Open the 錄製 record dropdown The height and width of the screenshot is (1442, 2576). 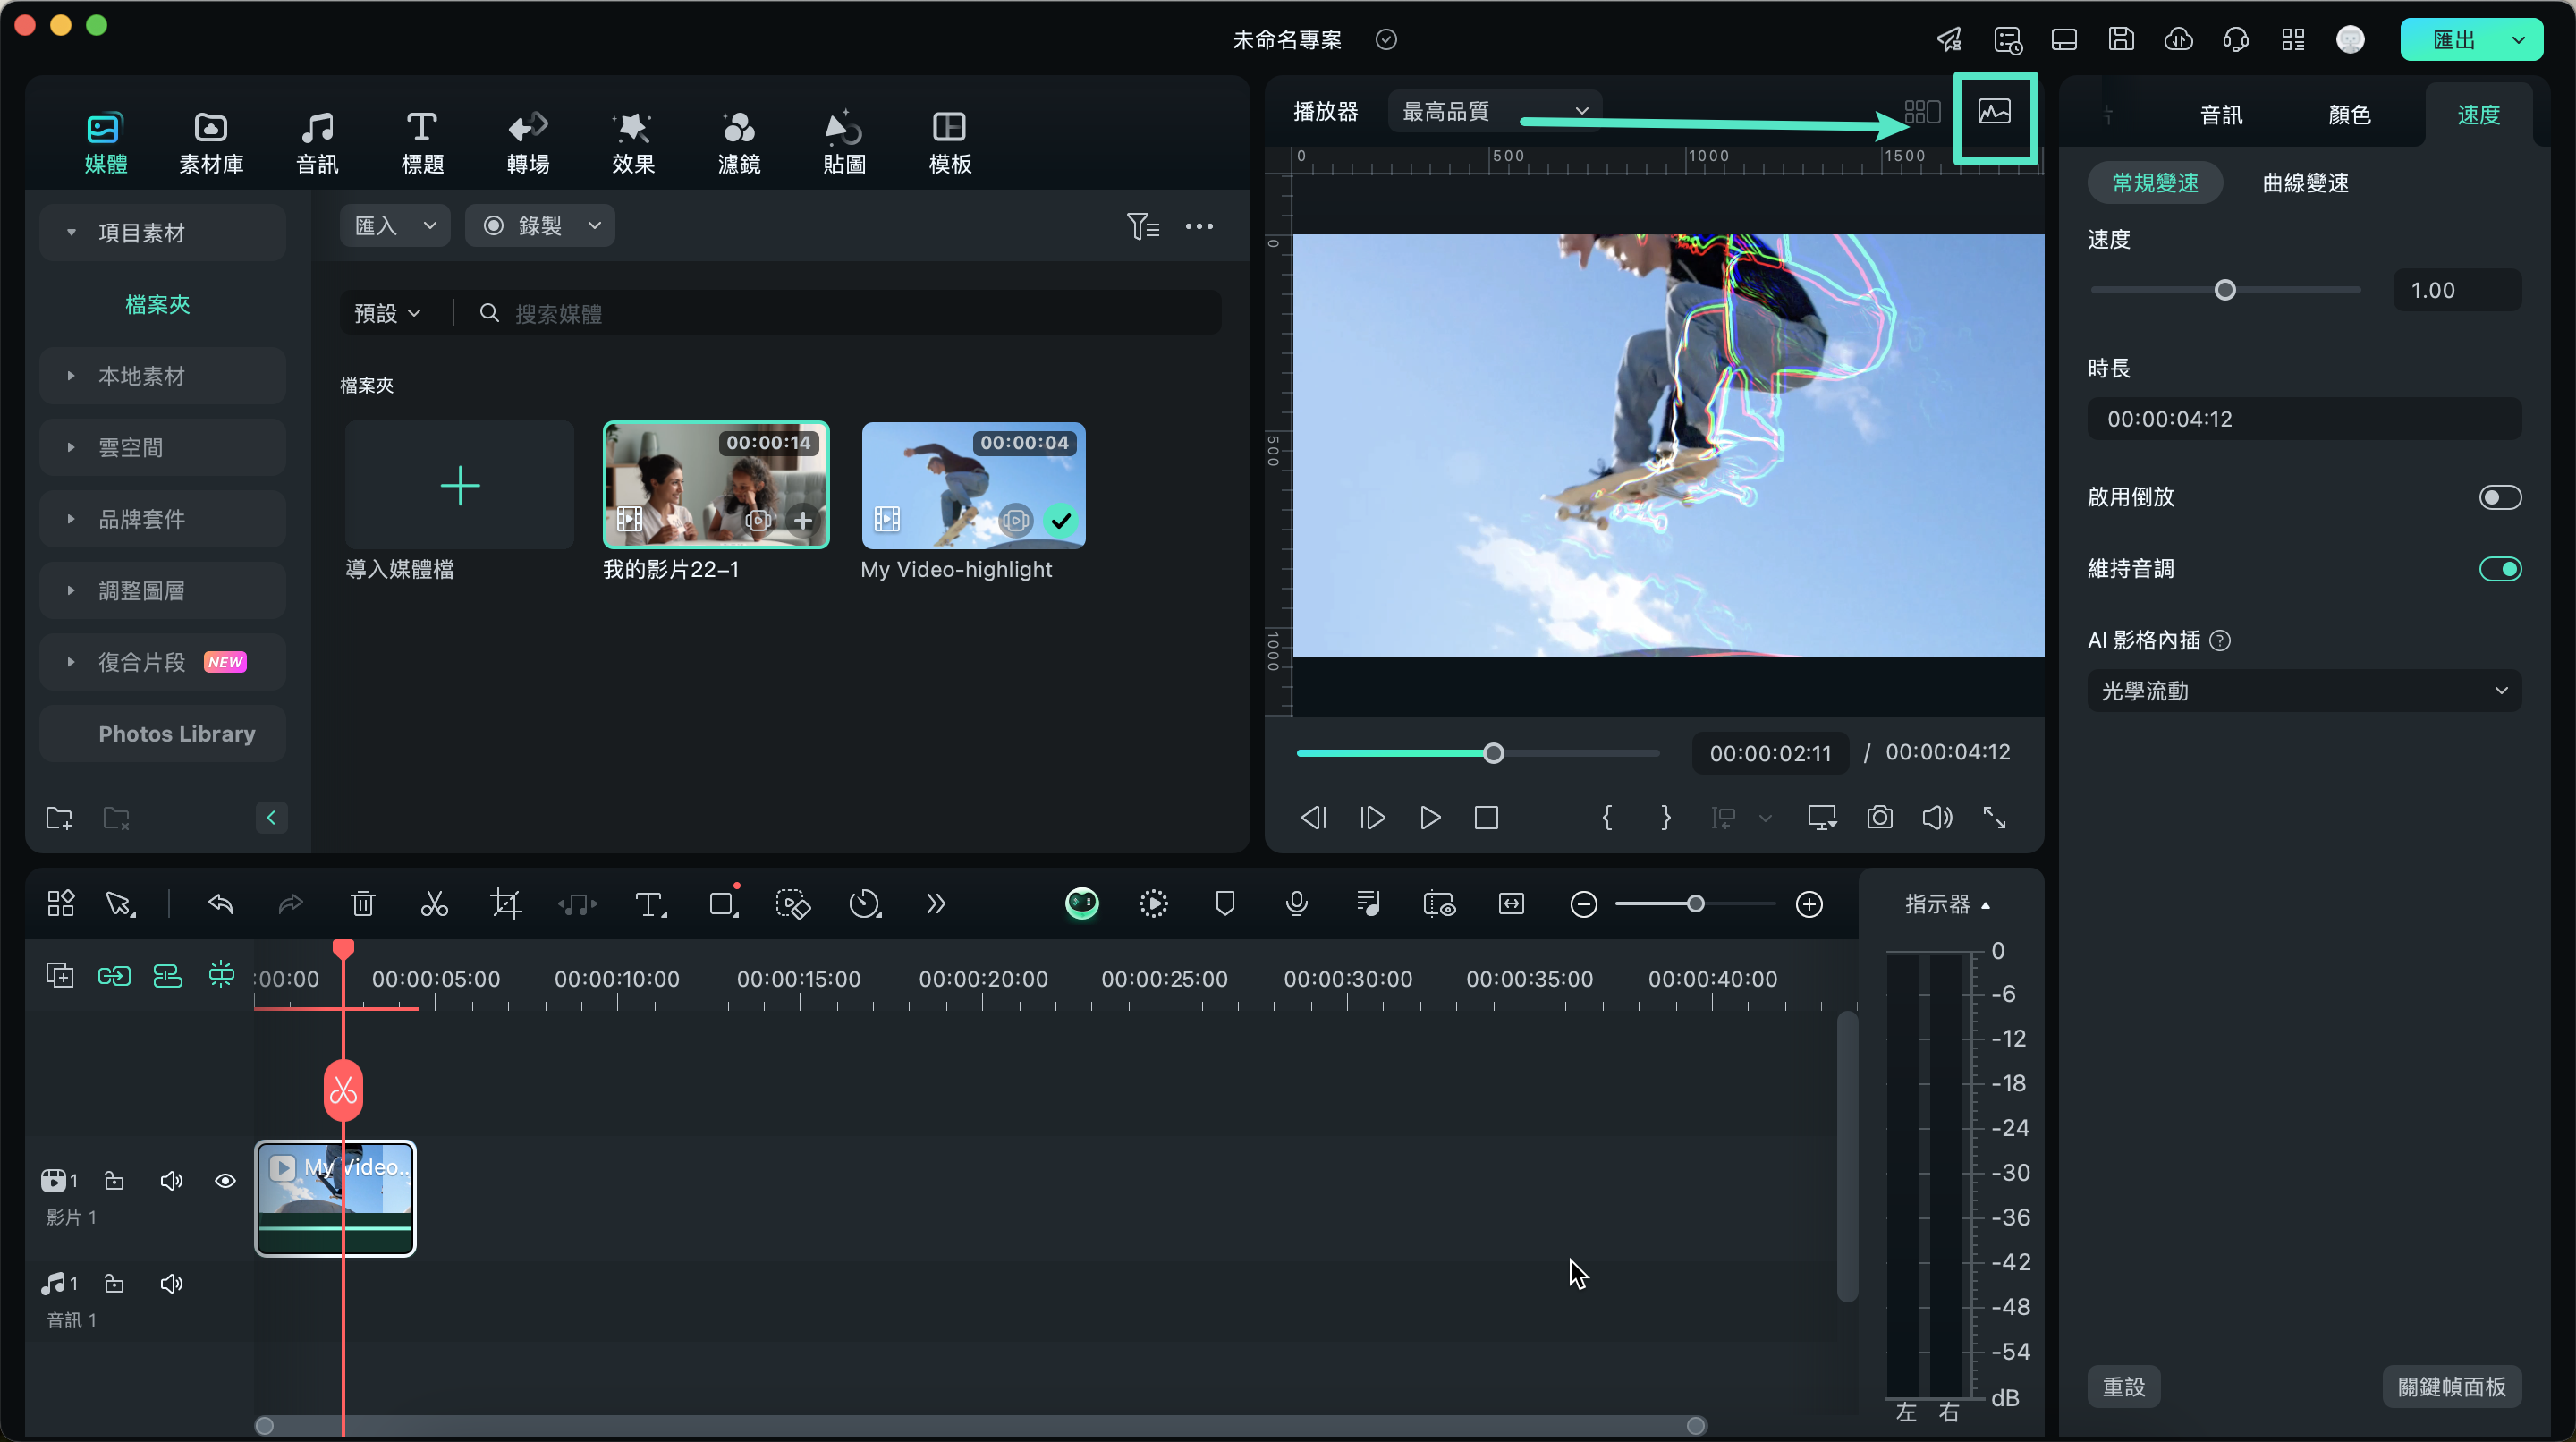coord(540,226)
